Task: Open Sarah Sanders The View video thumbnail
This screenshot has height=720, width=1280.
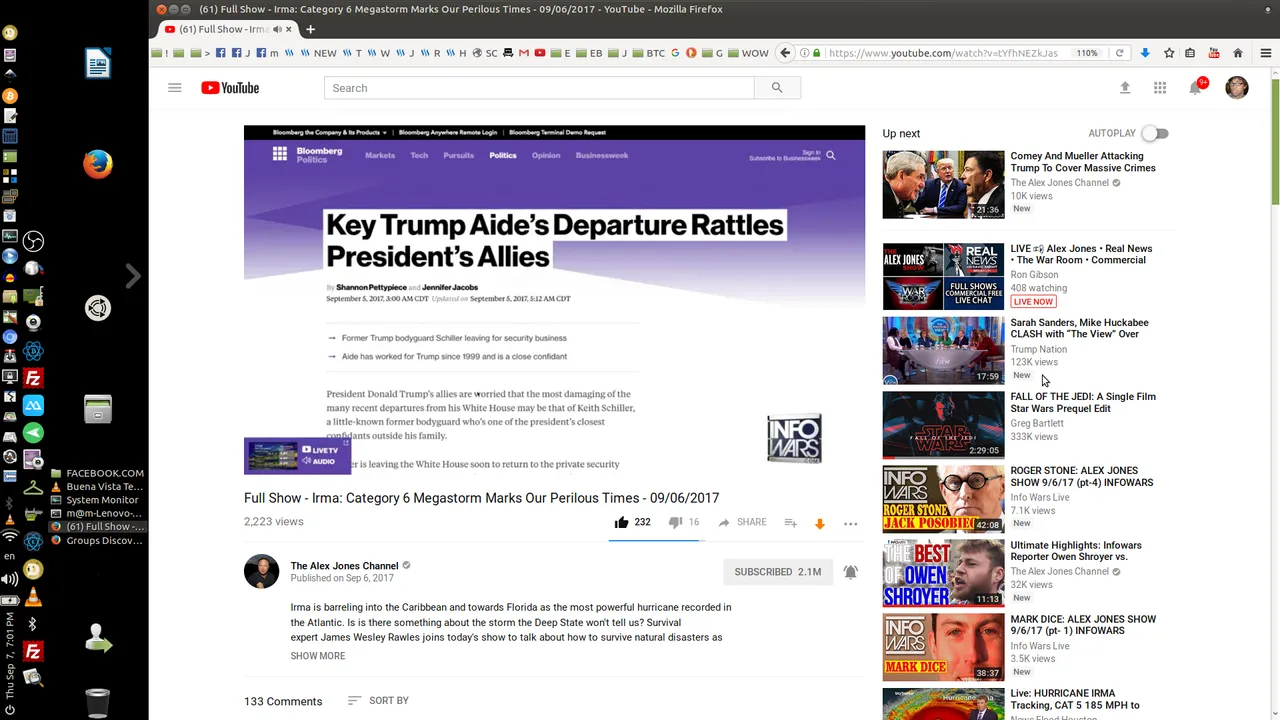Action: pyautogui.click(x=943, y=351)
